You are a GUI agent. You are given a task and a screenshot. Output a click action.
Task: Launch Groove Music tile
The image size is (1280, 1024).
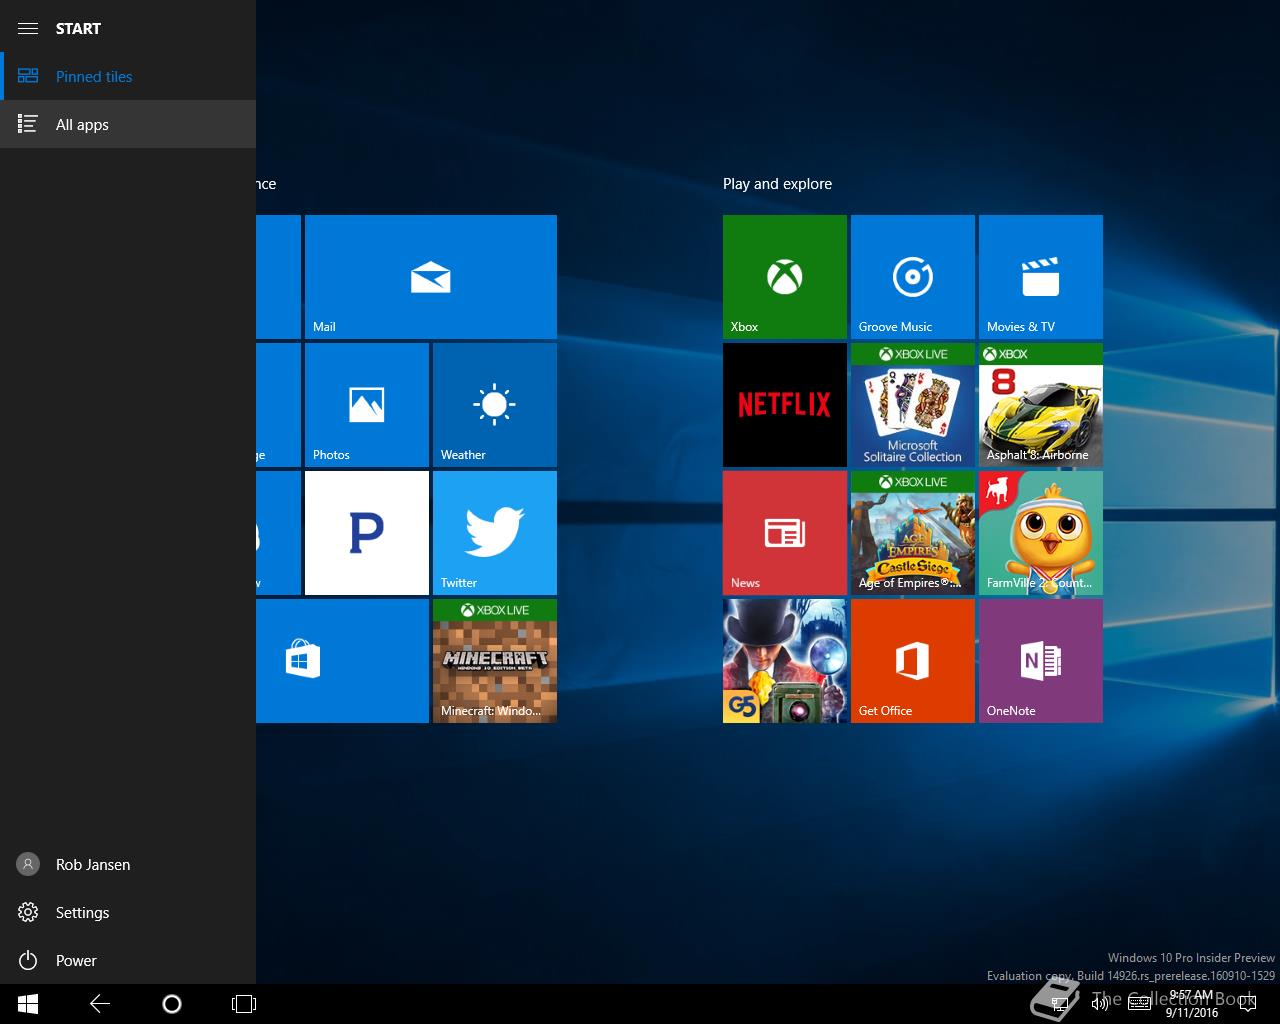[913, 277]
